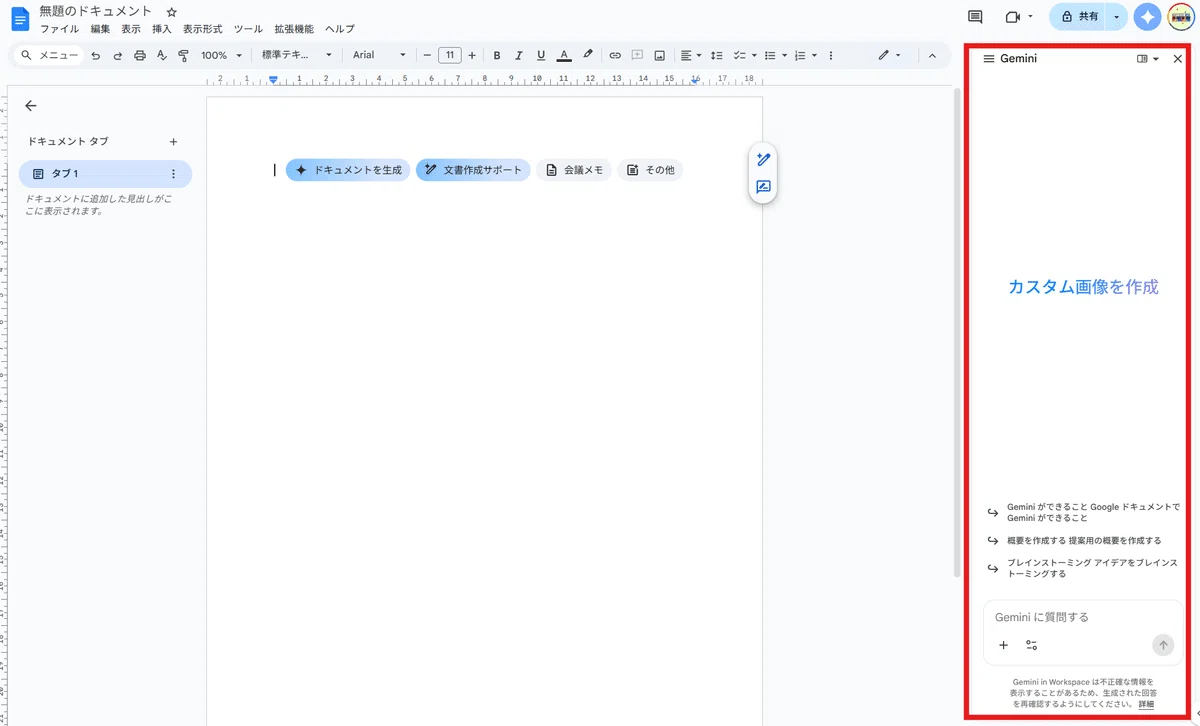The image size is (1200, 726).
Task: Open the ファイル menu
Action: coord(59,29)
